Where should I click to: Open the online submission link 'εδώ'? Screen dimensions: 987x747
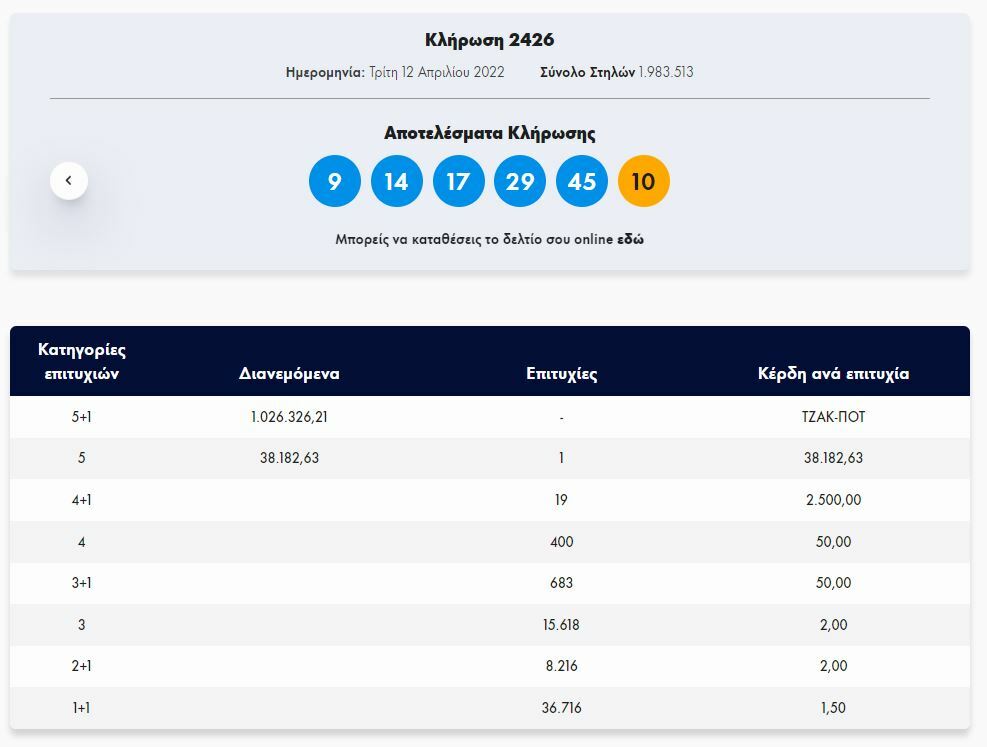(x=630, y=240)
